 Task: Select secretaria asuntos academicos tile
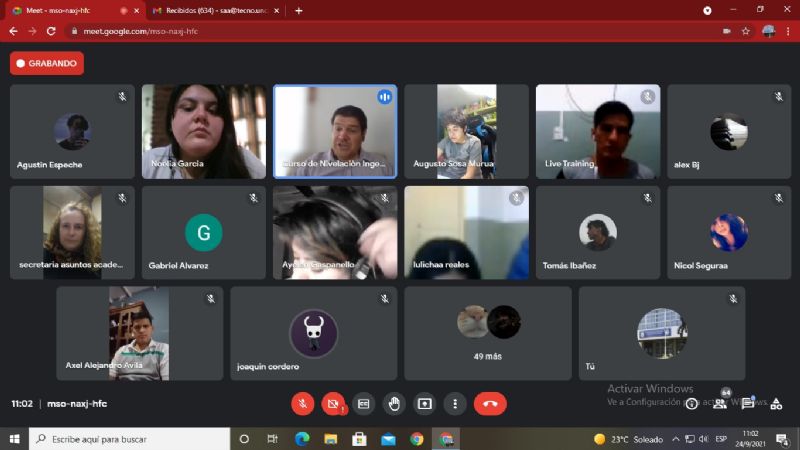[x=72, y=233]
